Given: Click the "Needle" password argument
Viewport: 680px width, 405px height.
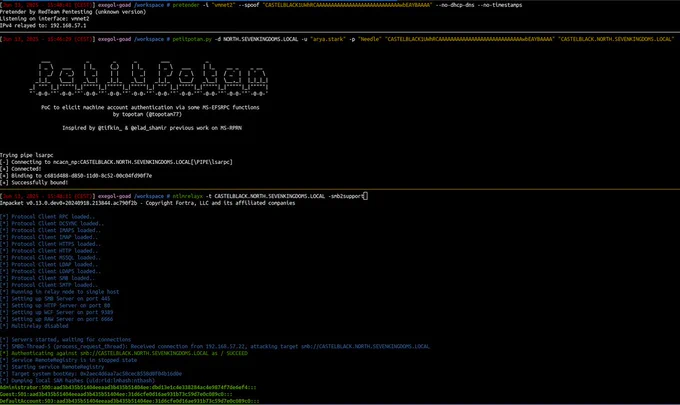Looking at the screenshot, I should (369, 39).
